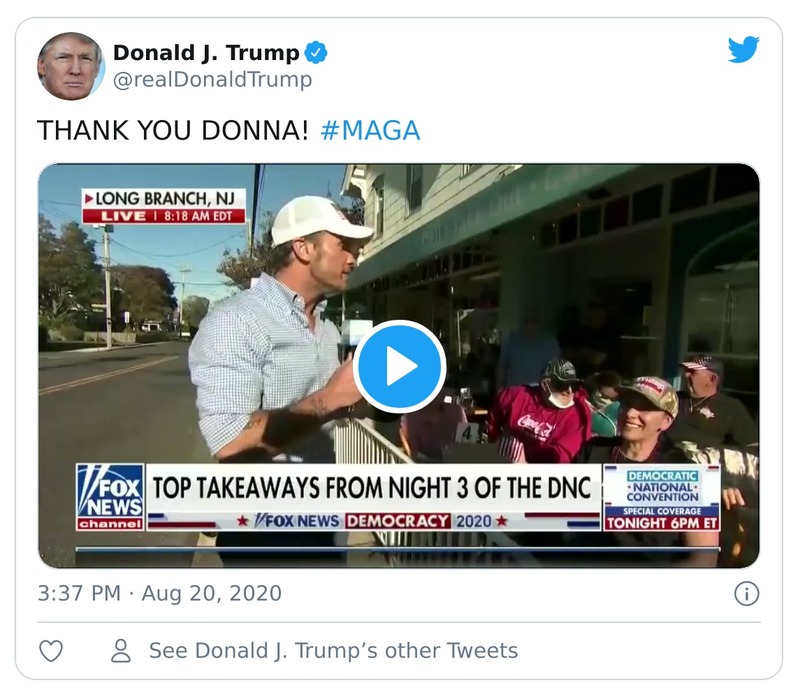Play the embedded video
The image size is (800, 699).
[399, 366]
